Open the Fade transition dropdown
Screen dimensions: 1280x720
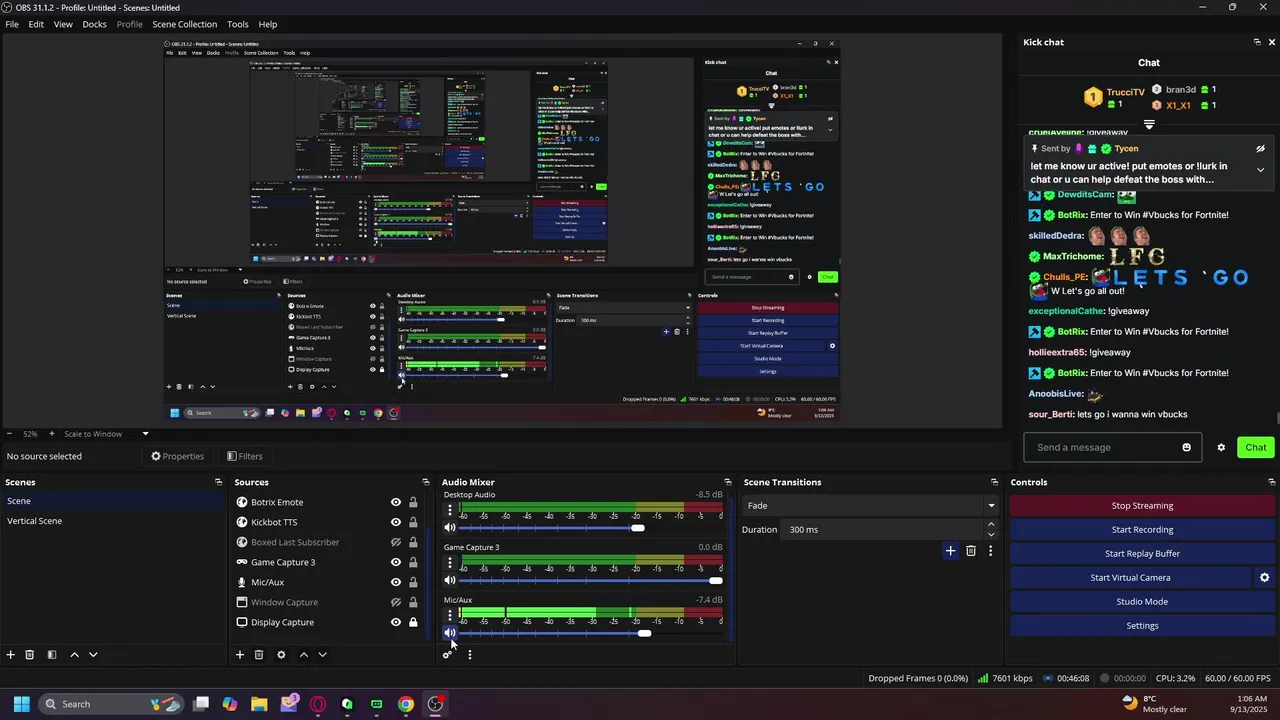(x=870, y=506)
